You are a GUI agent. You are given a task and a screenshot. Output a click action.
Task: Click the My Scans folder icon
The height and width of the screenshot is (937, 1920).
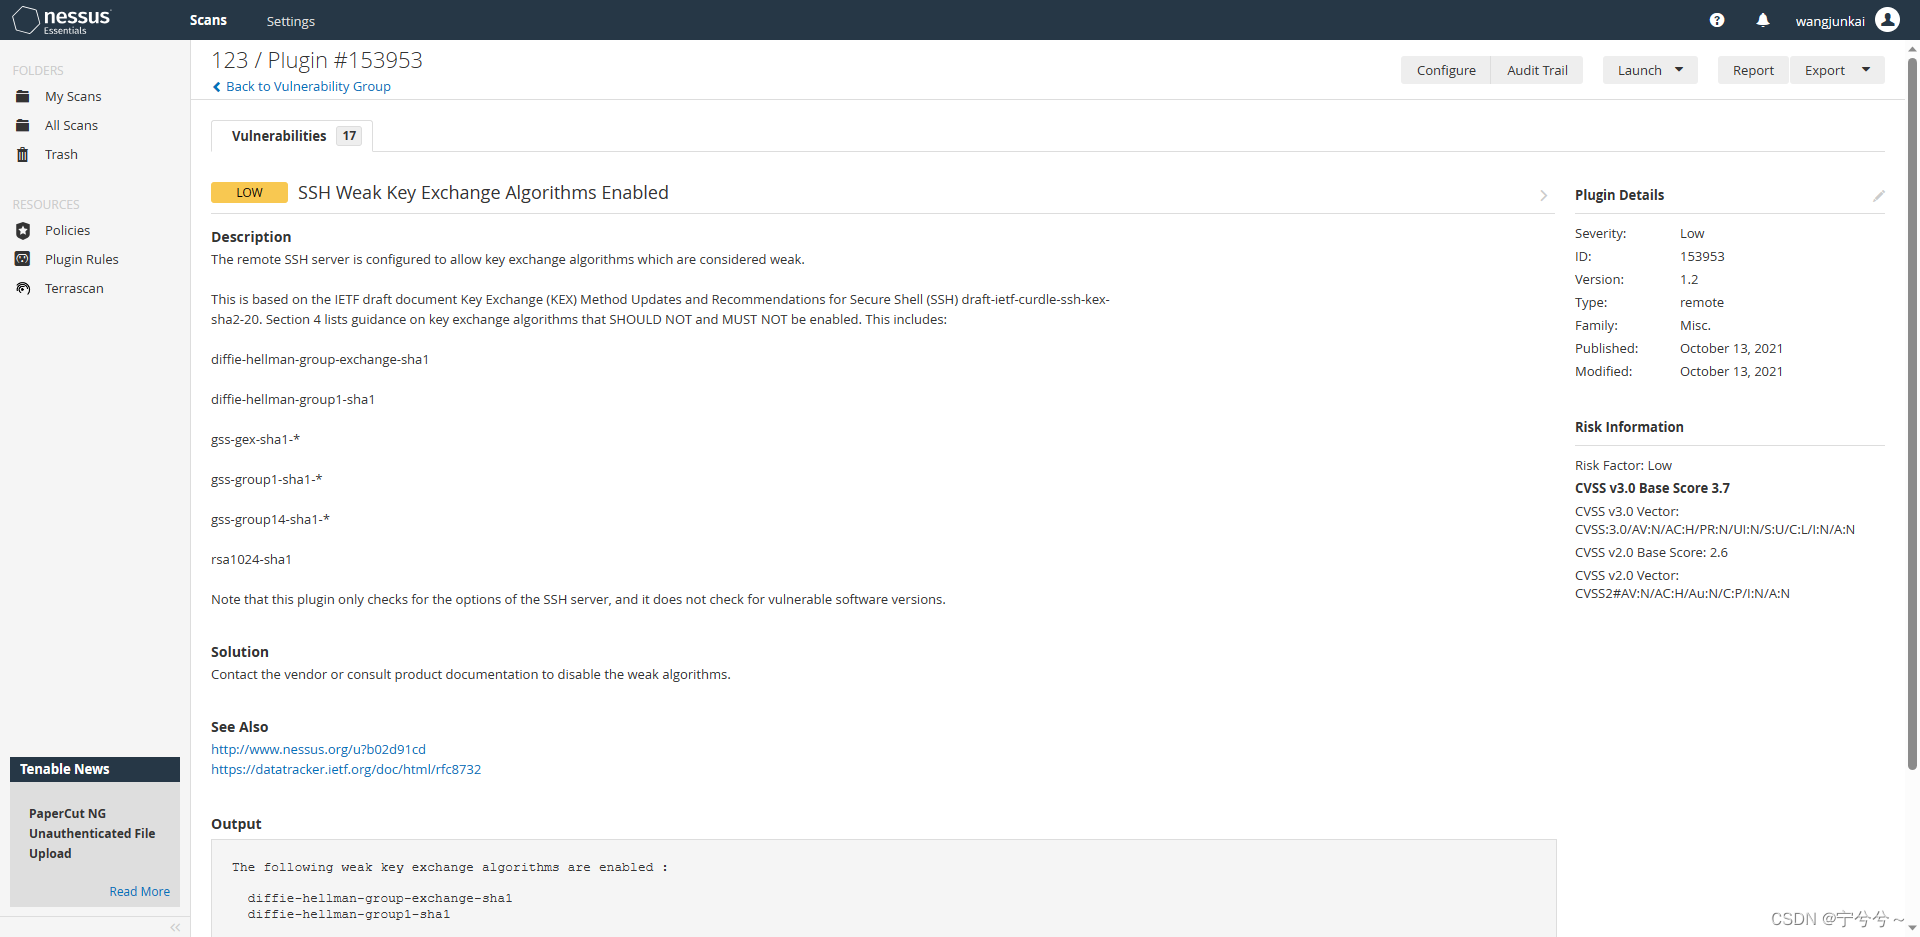pos(23,97)
